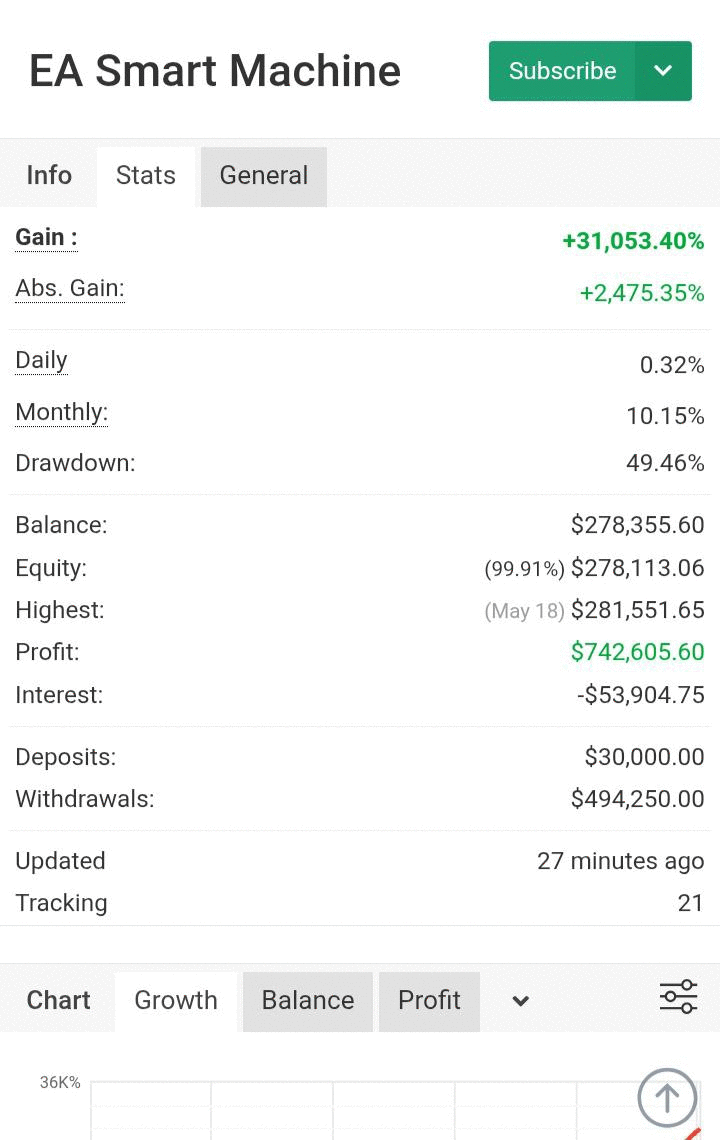Image resolution: width=720 pixels, height=1140 pixels.
Task: Select the +31,053.40% gain value
Action: point(633,241)
